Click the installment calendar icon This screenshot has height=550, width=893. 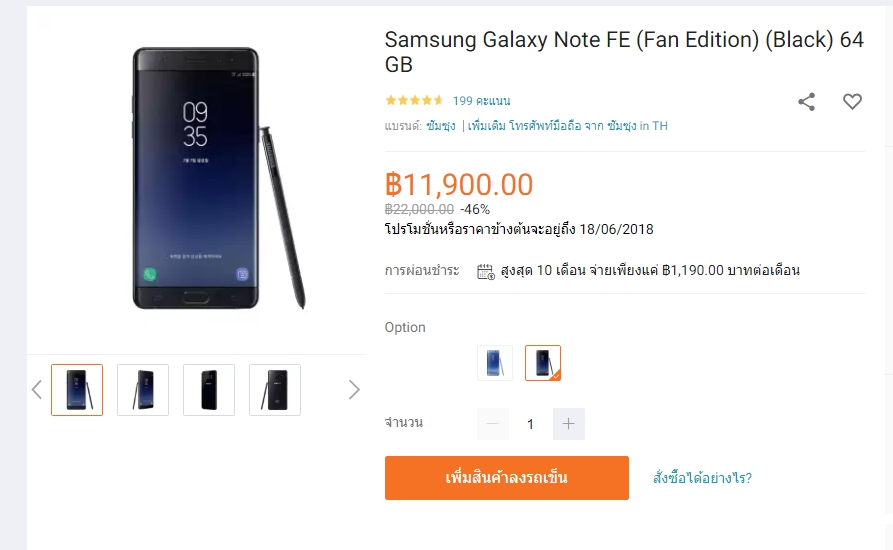485,272
